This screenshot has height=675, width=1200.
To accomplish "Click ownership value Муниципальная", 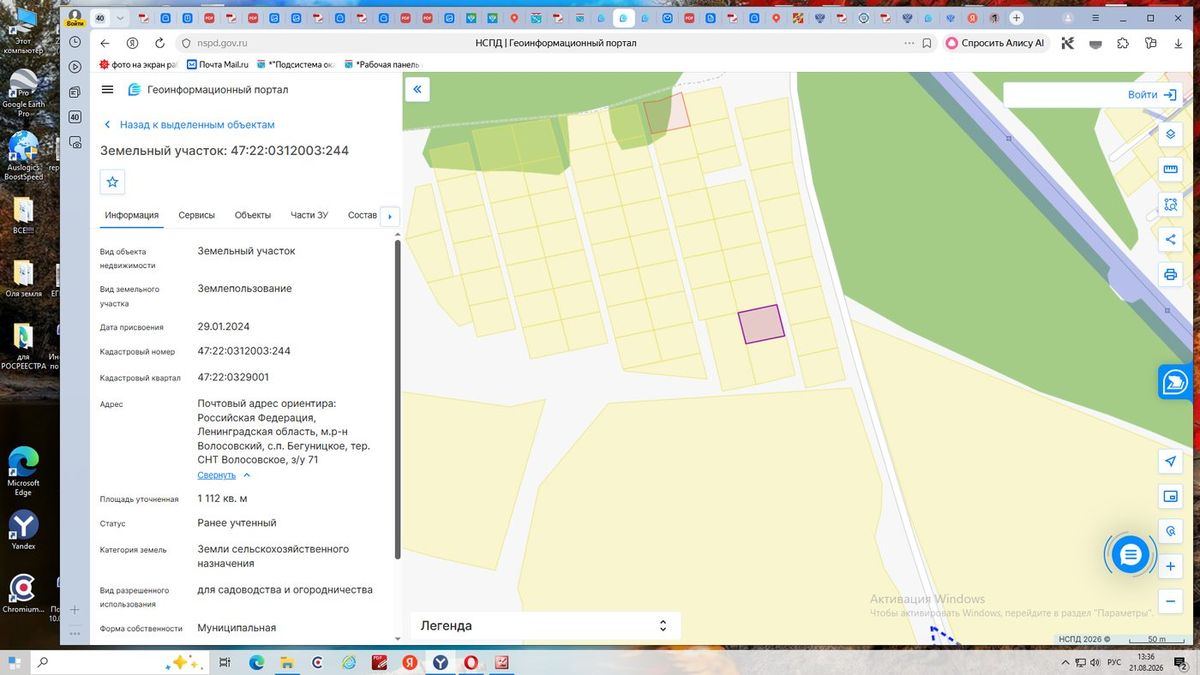I will pos(236,628).
